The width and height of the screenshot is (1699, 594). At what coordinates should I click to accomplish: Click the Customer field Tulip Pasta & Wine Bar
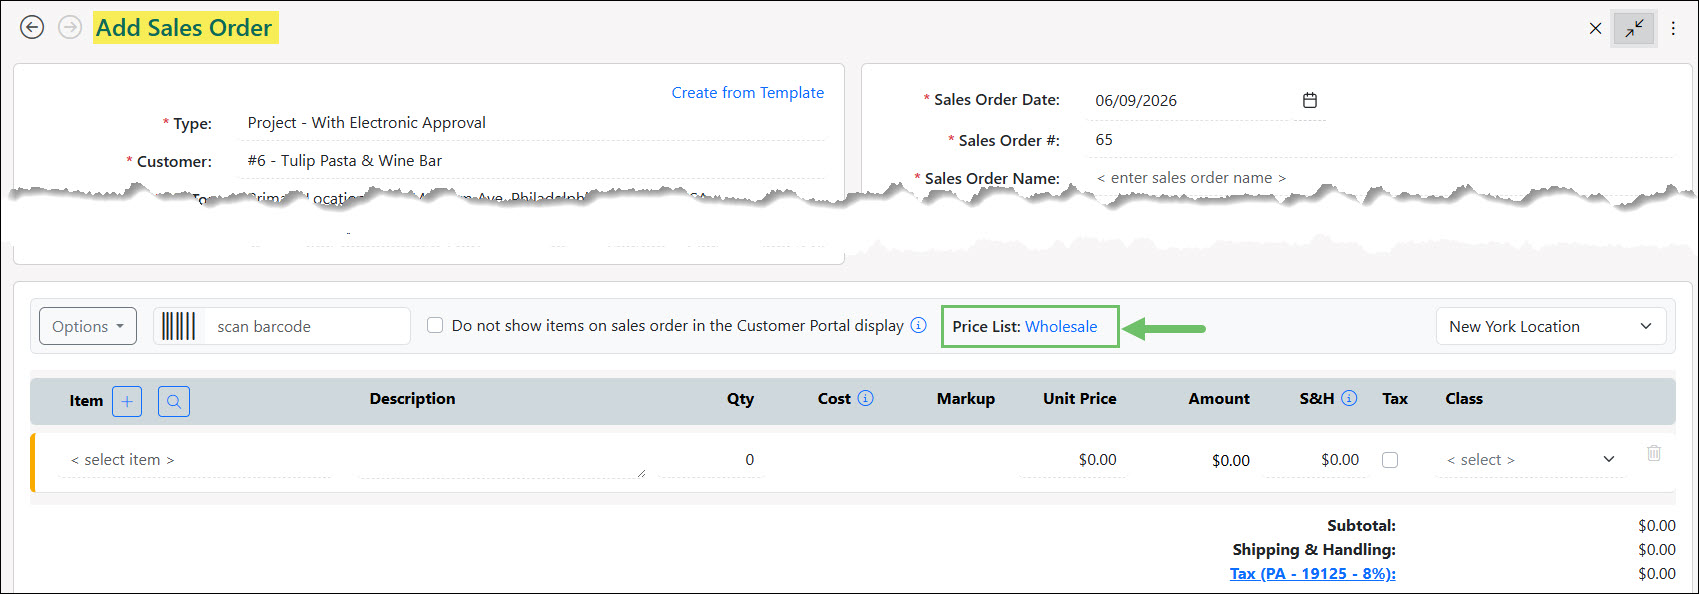532,161
